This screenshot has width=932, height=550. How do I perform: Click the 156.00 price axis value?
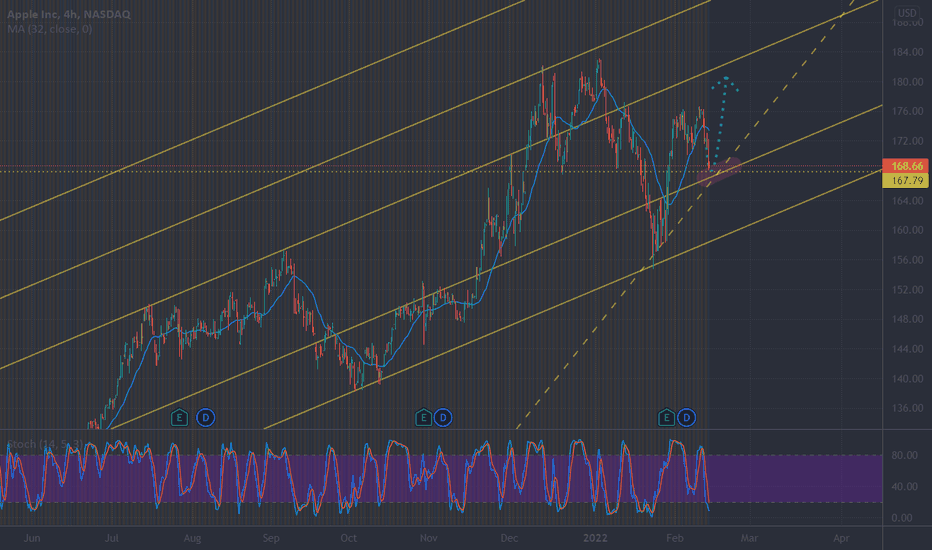tap(908, 260)
